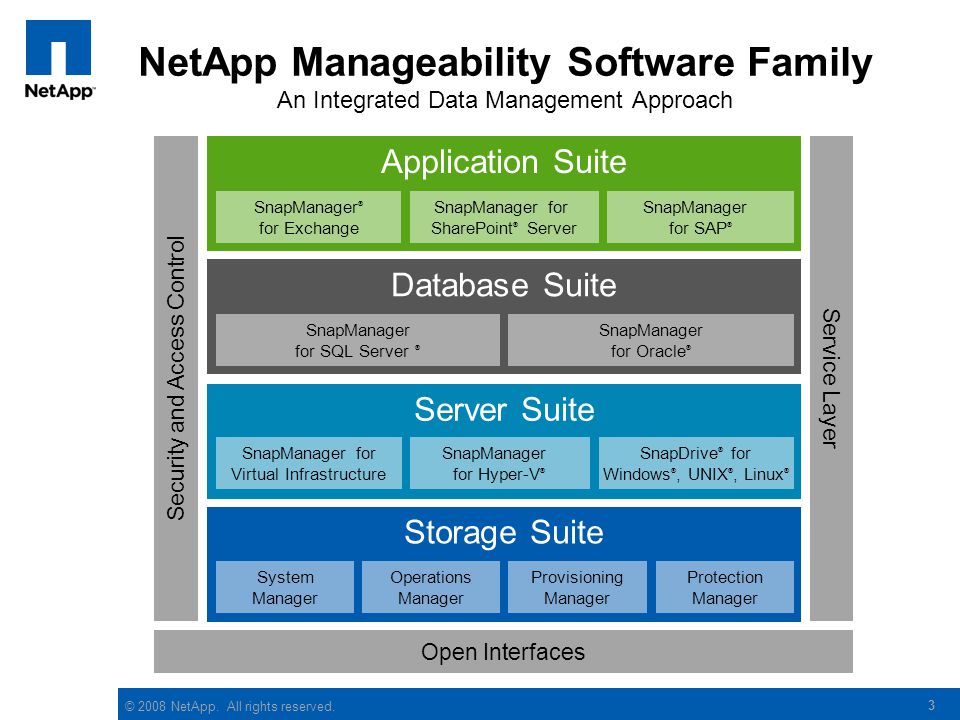Click the Application Suite heading

click(504, 162)
